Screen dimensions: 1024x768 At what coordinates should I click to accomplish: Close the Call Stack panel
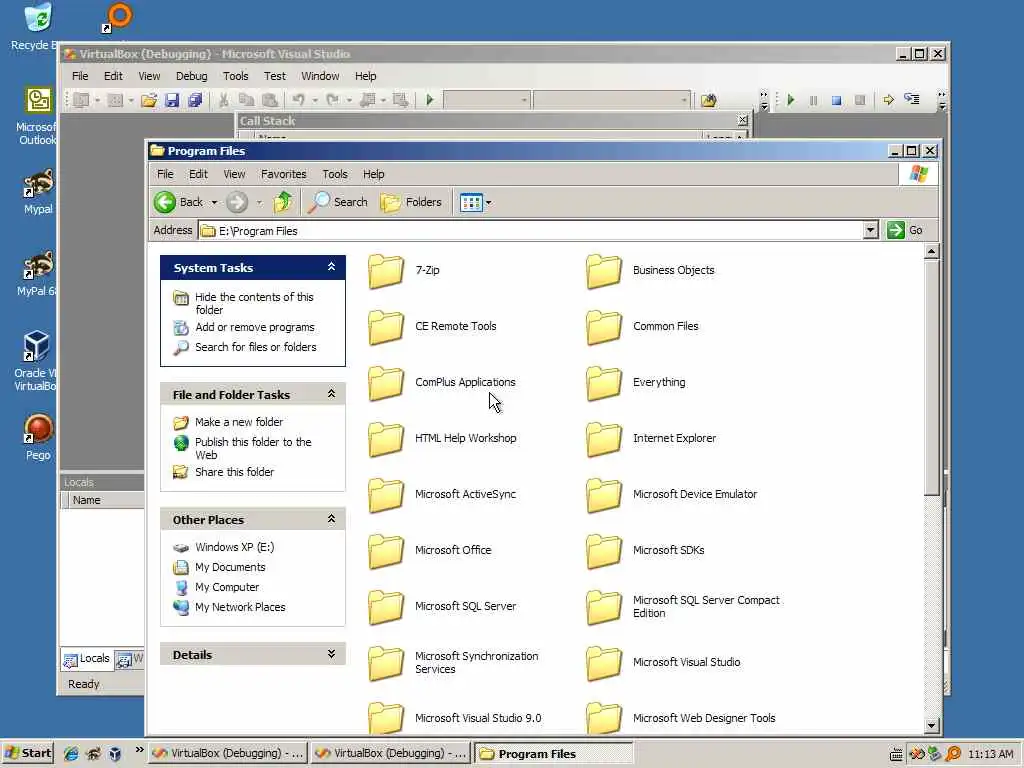[743, 120]
